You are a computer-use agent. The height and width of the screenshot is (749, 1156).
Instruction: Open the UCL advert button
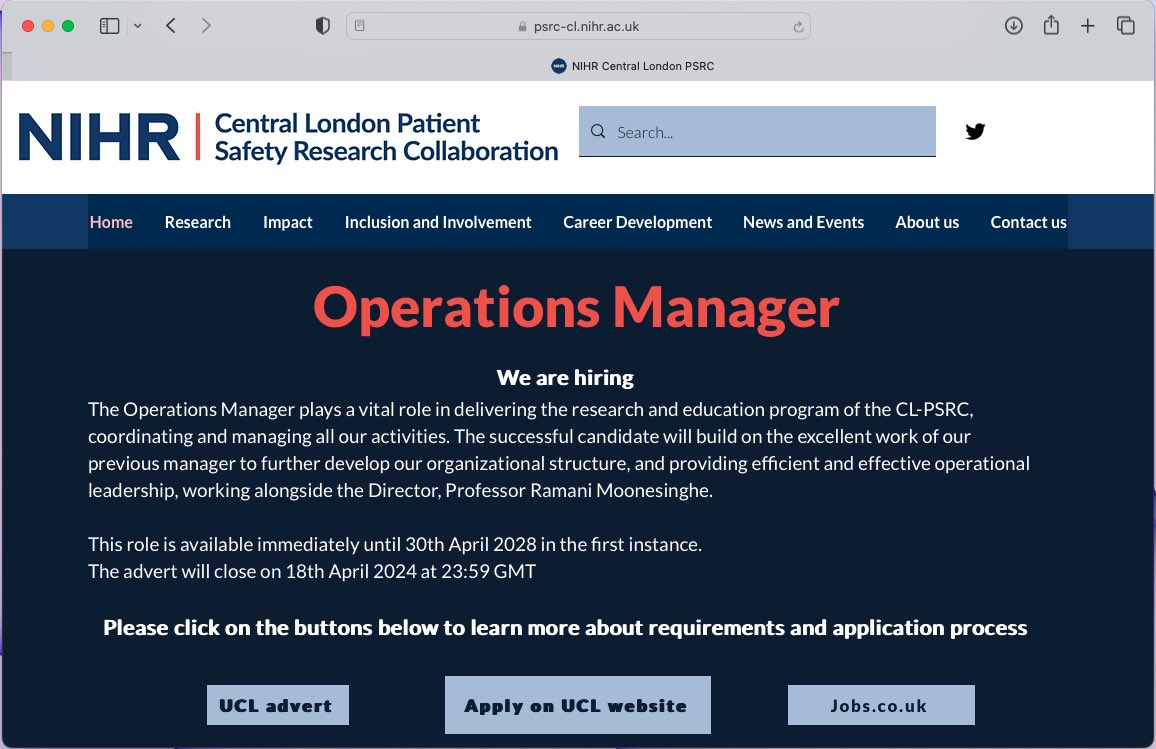pyautogui.click(x=277, y=705)
